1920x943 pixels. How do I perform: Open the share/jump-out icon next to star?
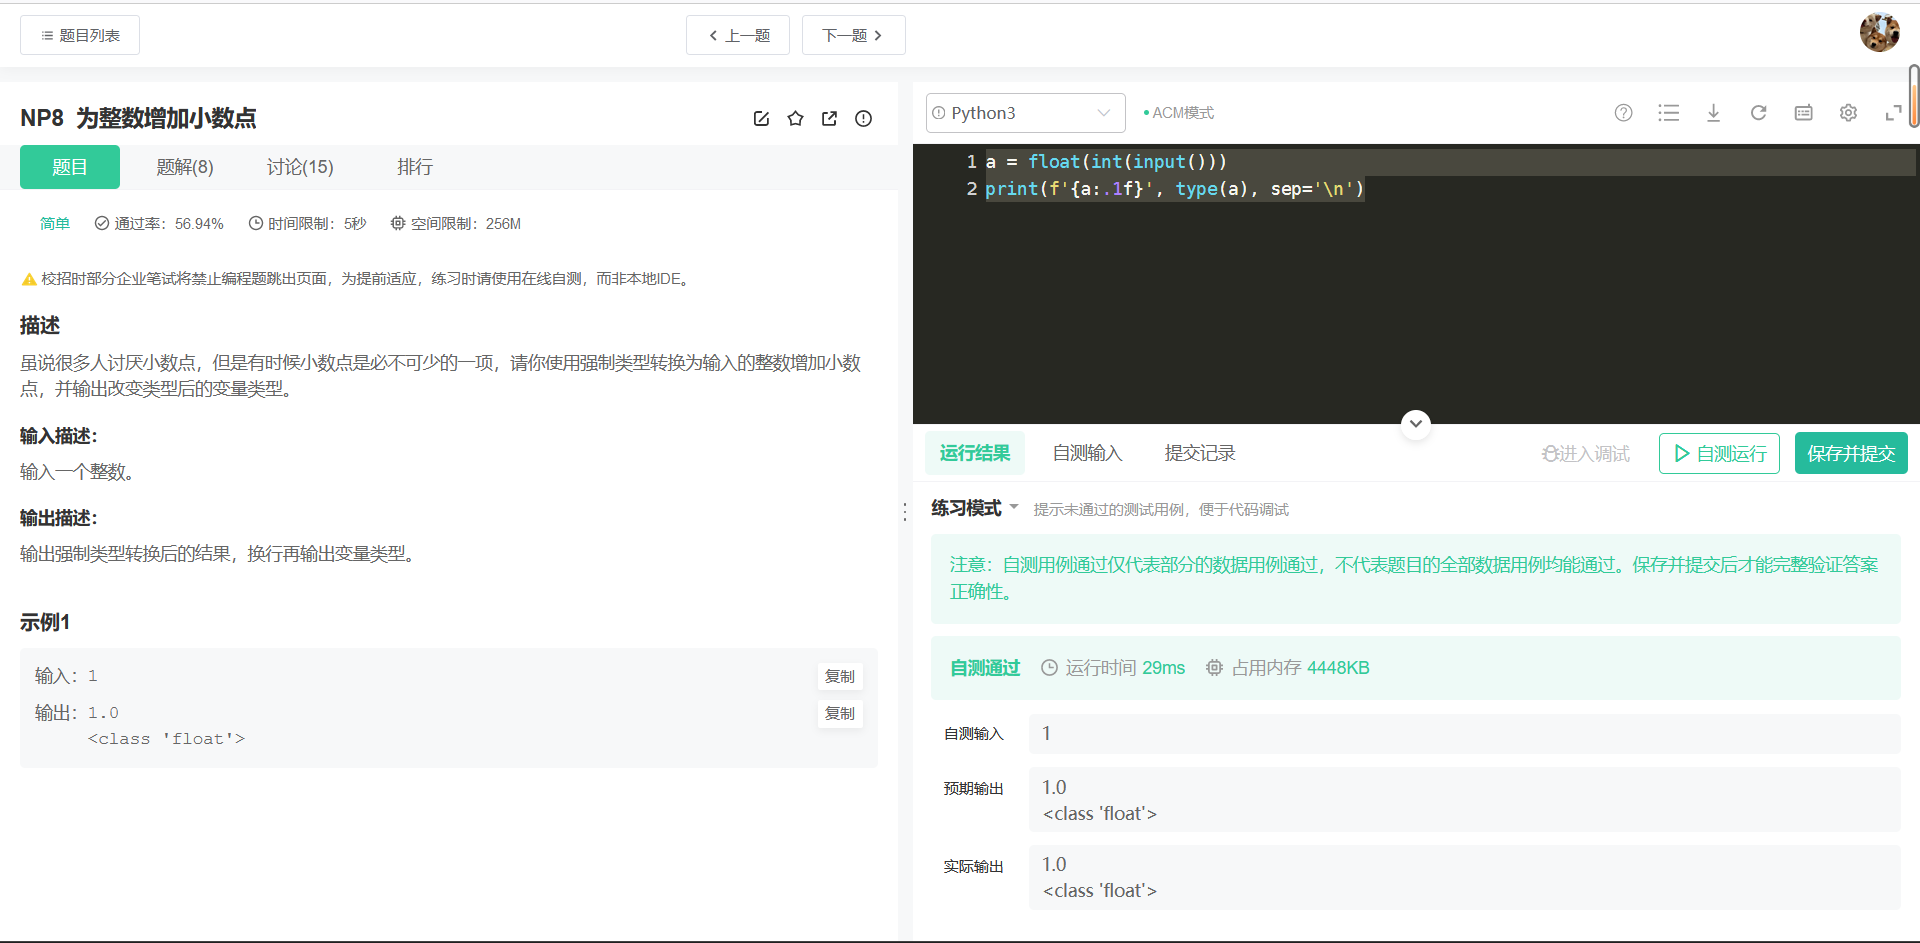point(829,118)
